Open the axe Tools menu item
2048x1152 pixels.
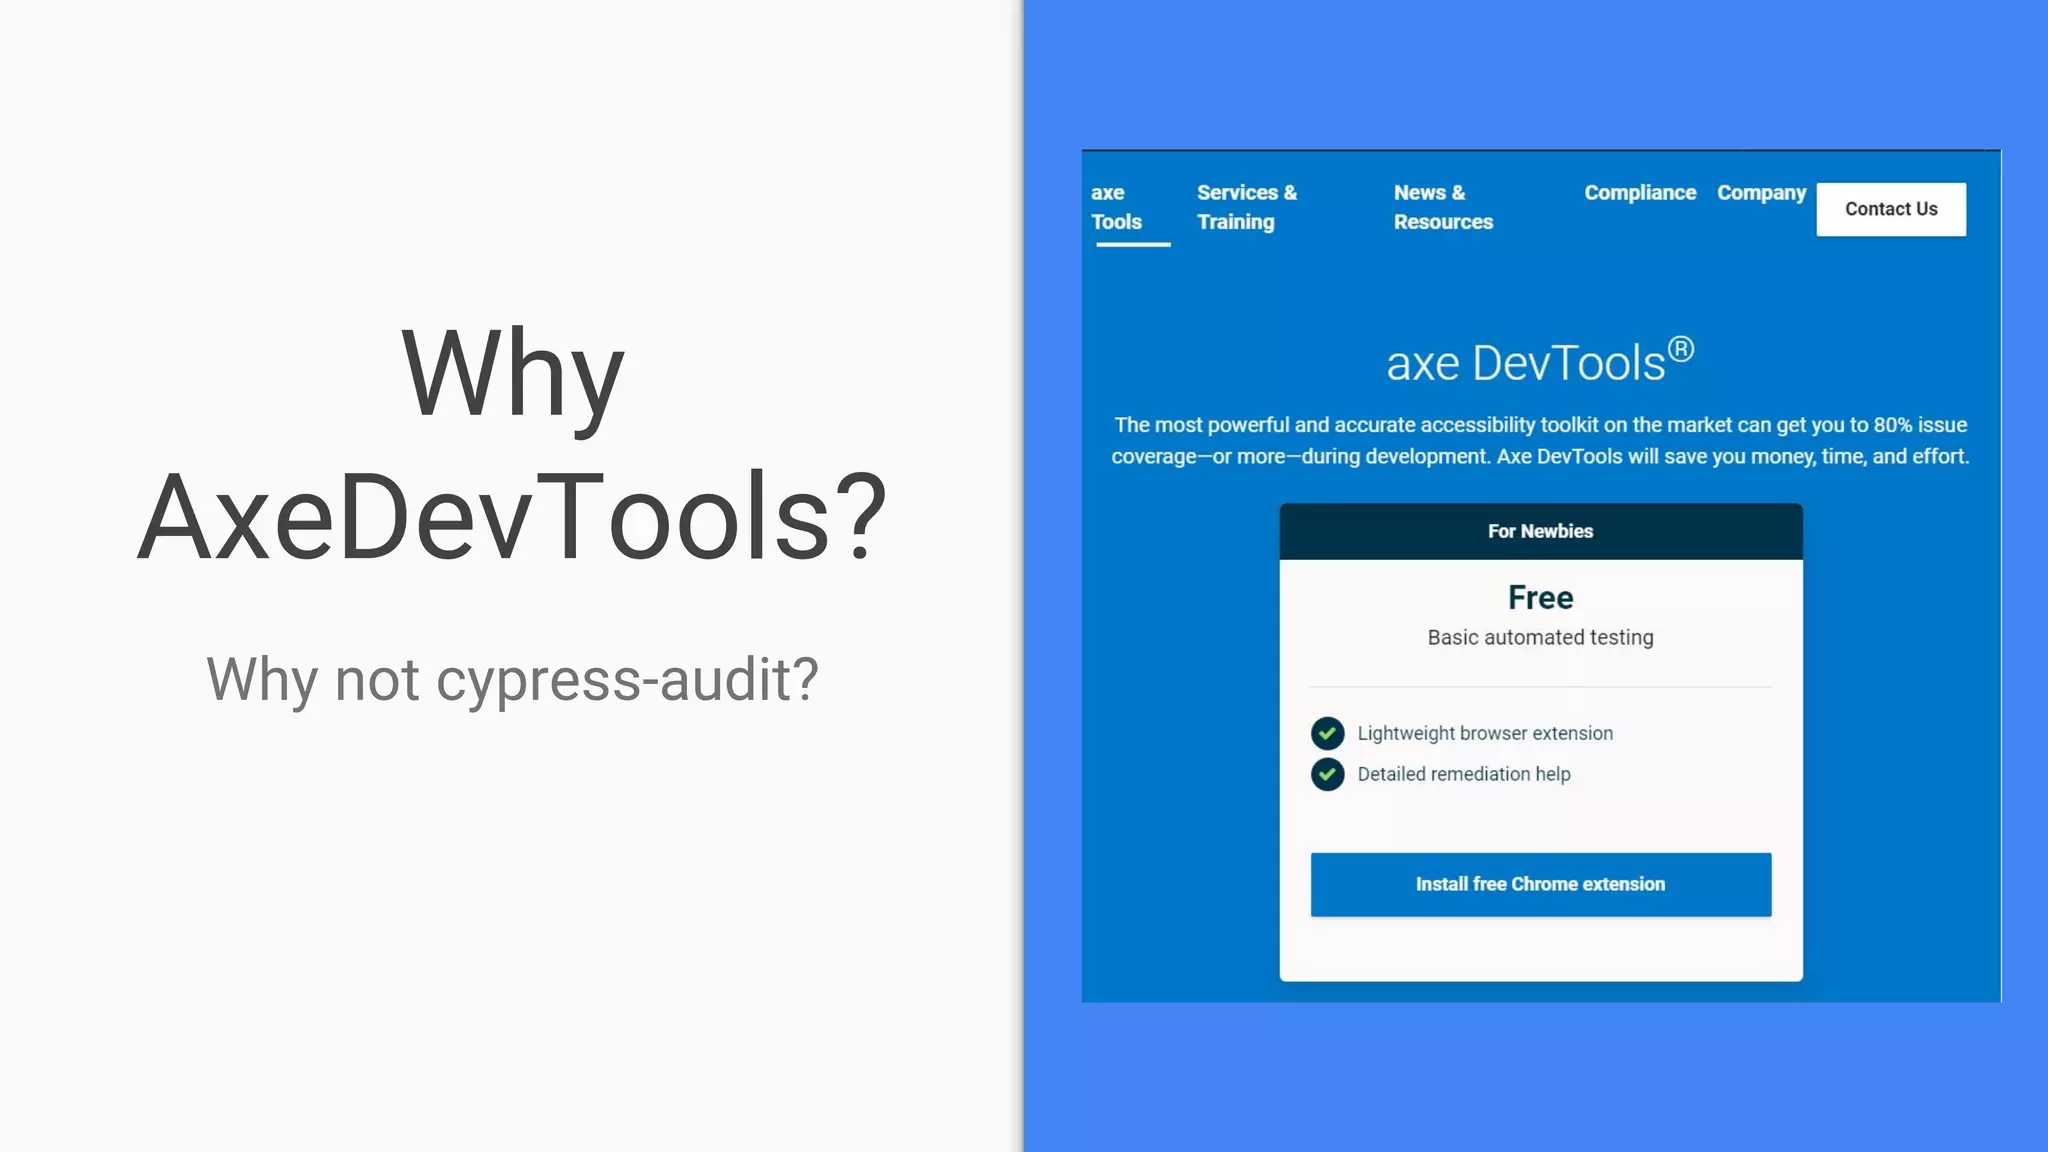(1116, 207)
